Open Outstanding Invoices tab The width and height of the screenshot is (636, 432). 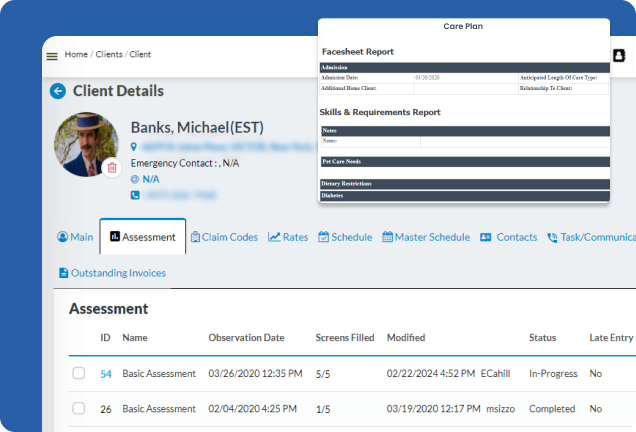click(112, 272)
